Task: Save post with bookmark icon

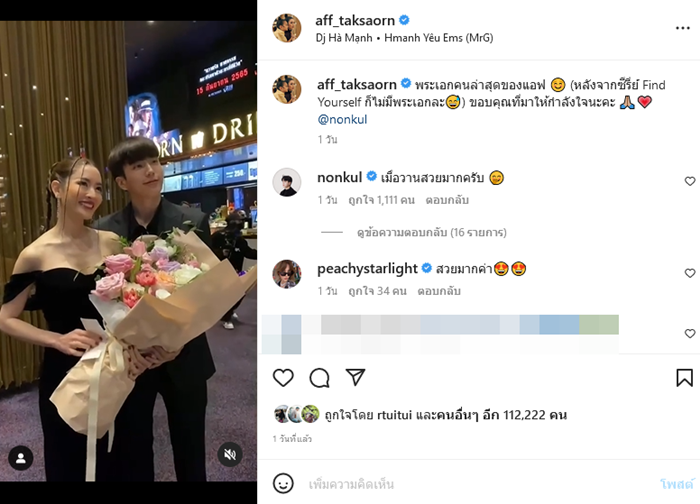Action: [684, 378]
